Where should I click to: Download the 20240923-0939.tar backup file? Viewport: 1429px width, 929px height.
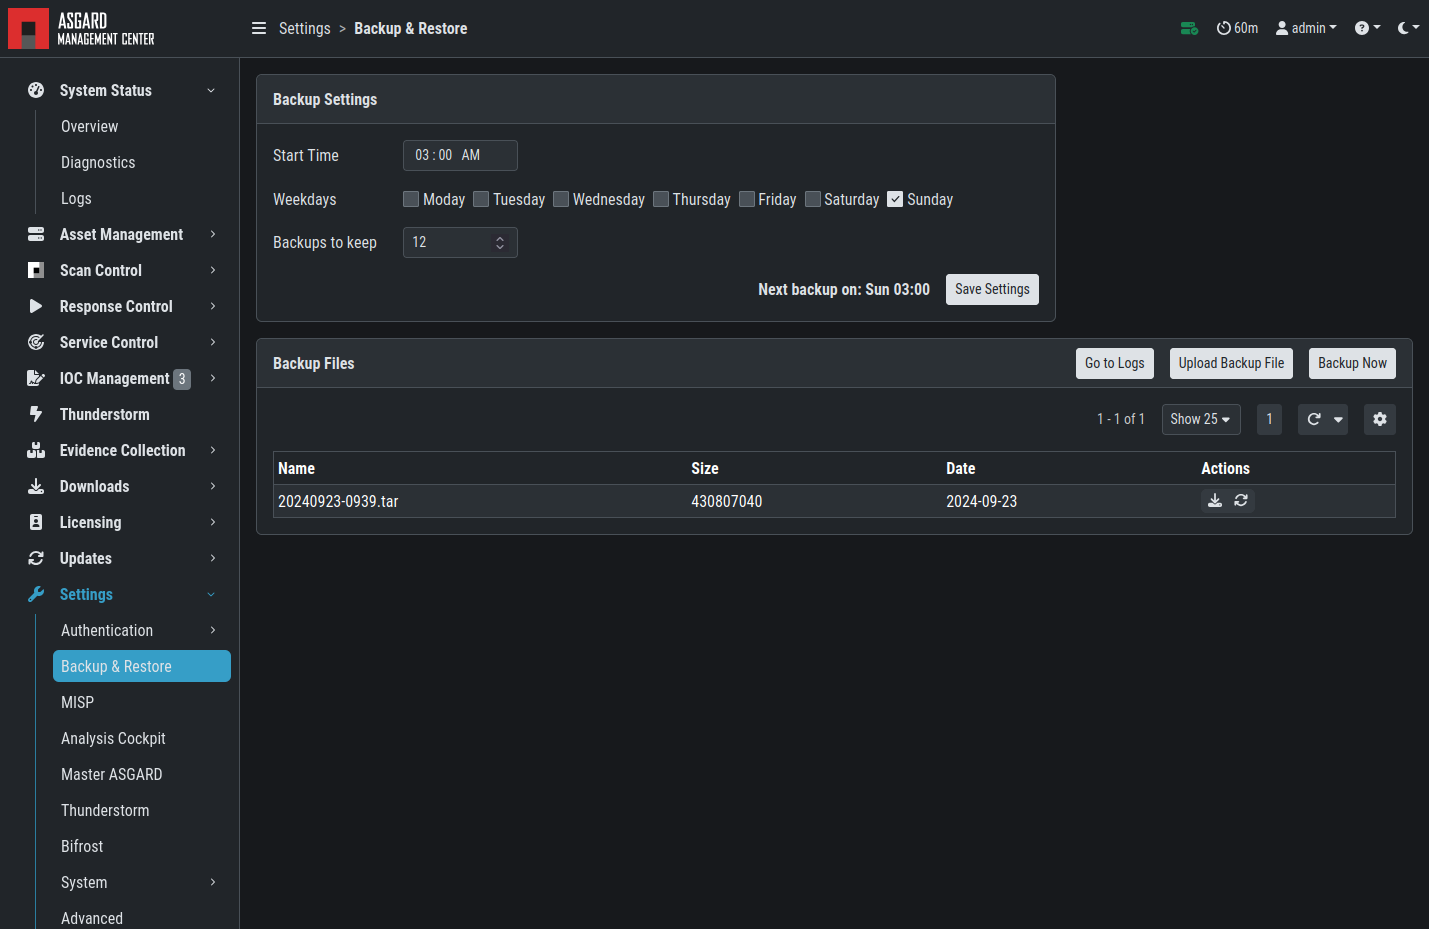point(1215,501)
